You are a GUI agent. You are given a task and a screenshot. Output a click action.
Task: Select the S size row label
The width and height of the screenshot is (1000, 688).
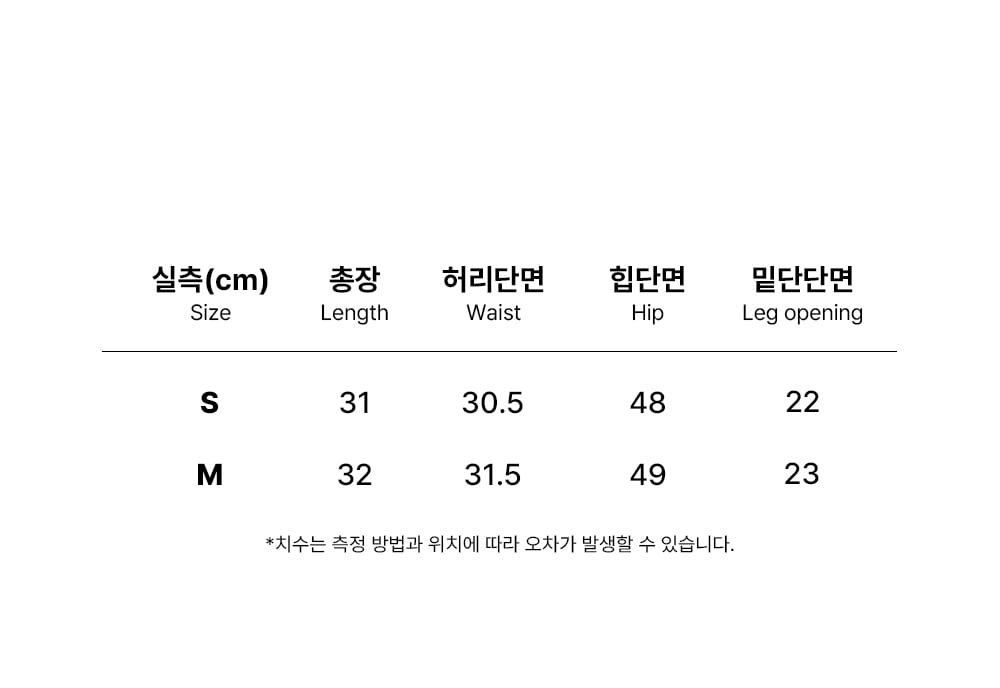coord(209,403)
